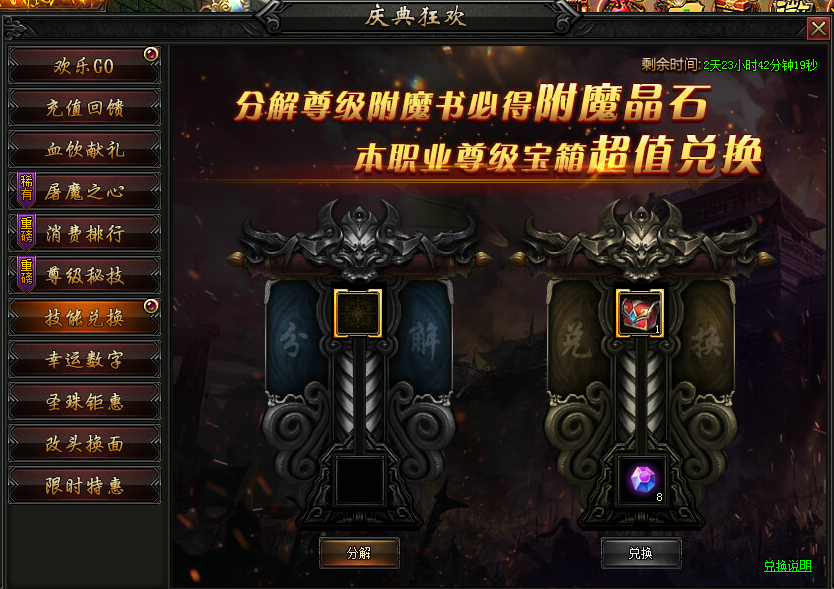Open the 欢乐GO tab
Image resolution: width=834 pixels, height=589 pixels.
84,66
